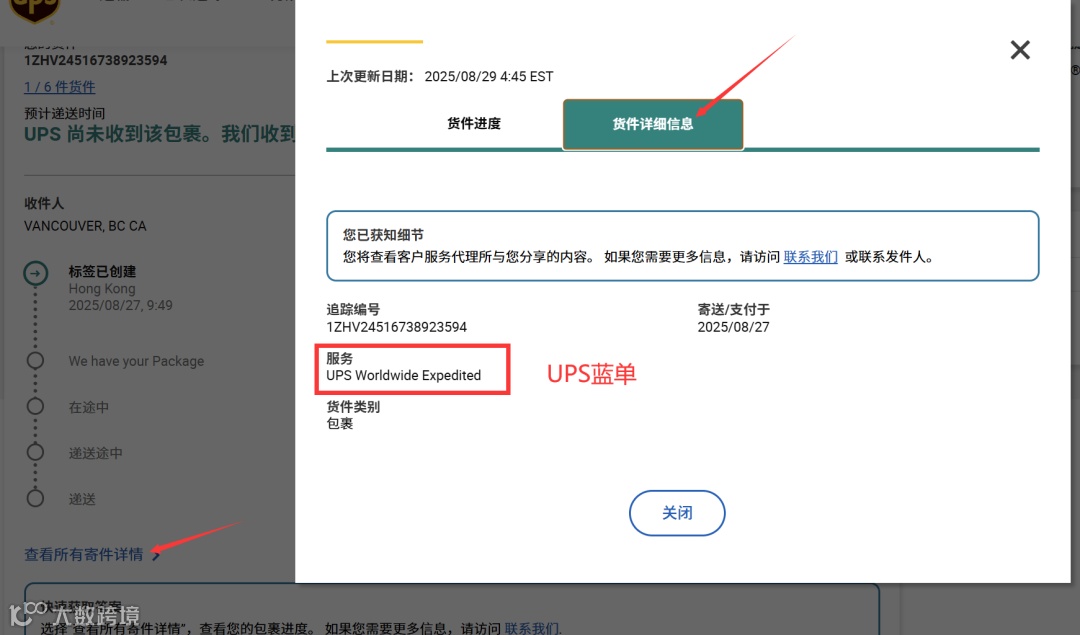1080x635 pixels.
Task: Select the 递送途中 step circle
Action: [x=35, y=452]
